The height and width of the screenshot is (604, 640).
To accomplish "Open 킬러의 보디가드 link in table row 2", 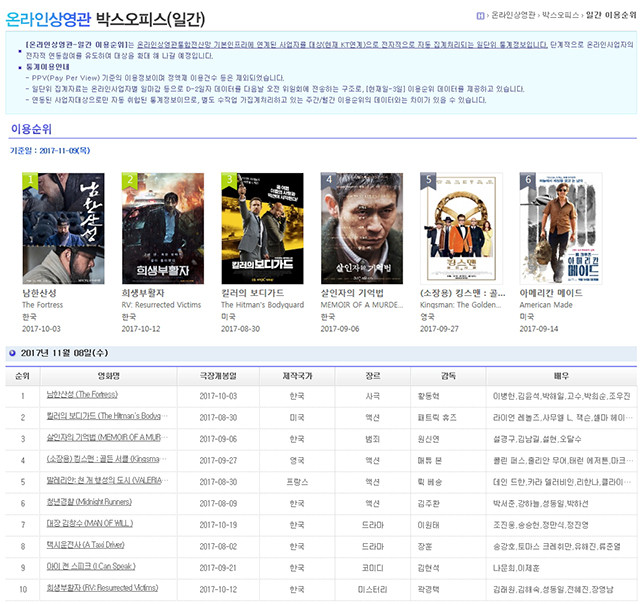I will 103,414.
